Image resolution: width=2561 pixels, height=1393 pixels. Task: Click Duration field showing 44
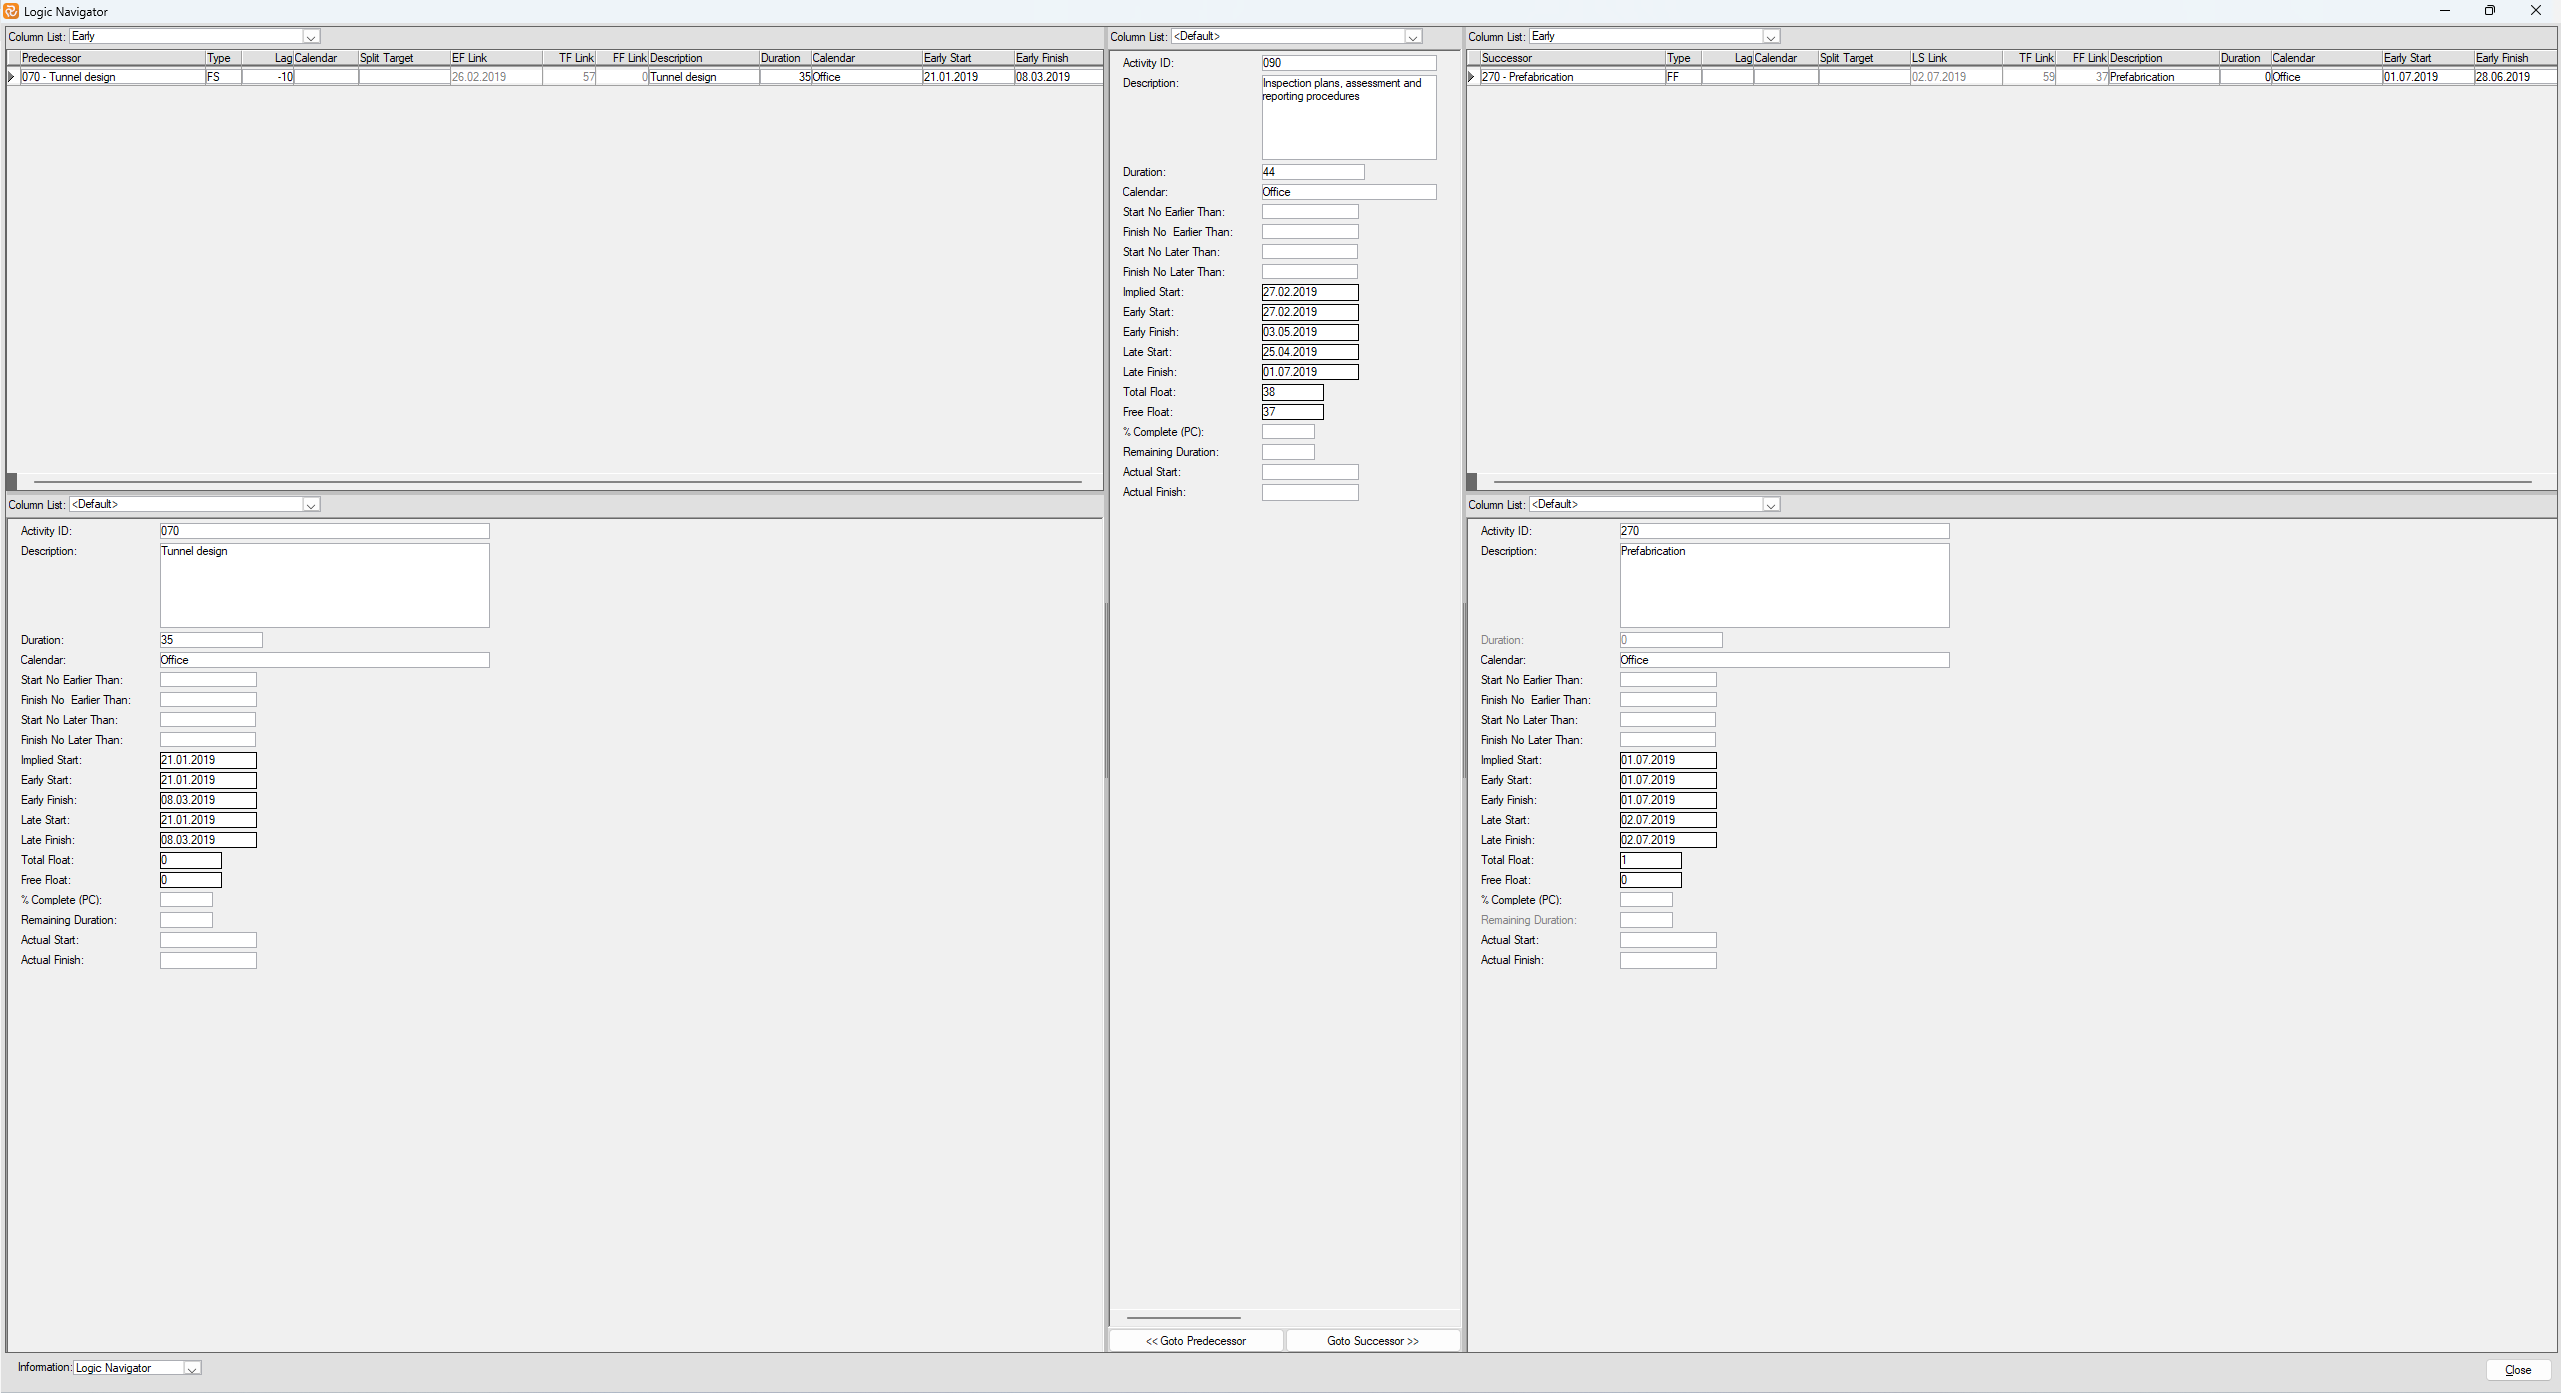1313,172
